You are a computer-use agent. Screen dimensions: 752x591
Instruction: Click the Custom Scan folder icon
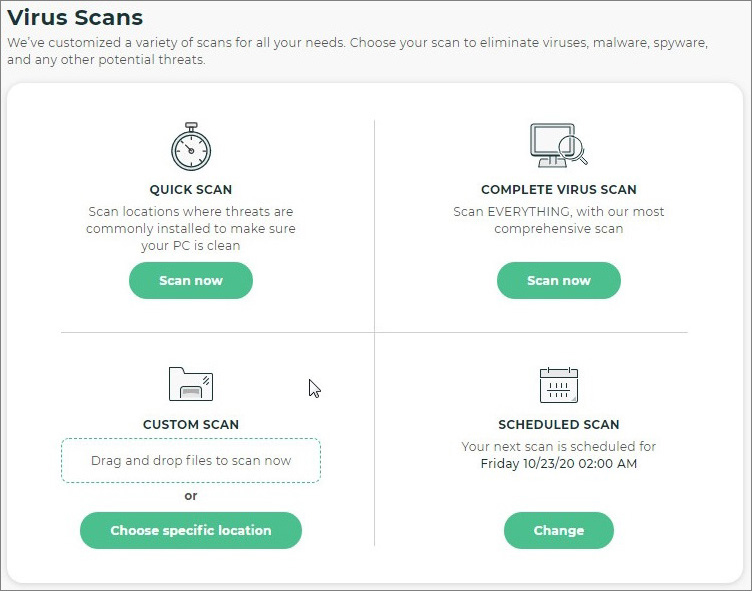[x=191, y=384]
